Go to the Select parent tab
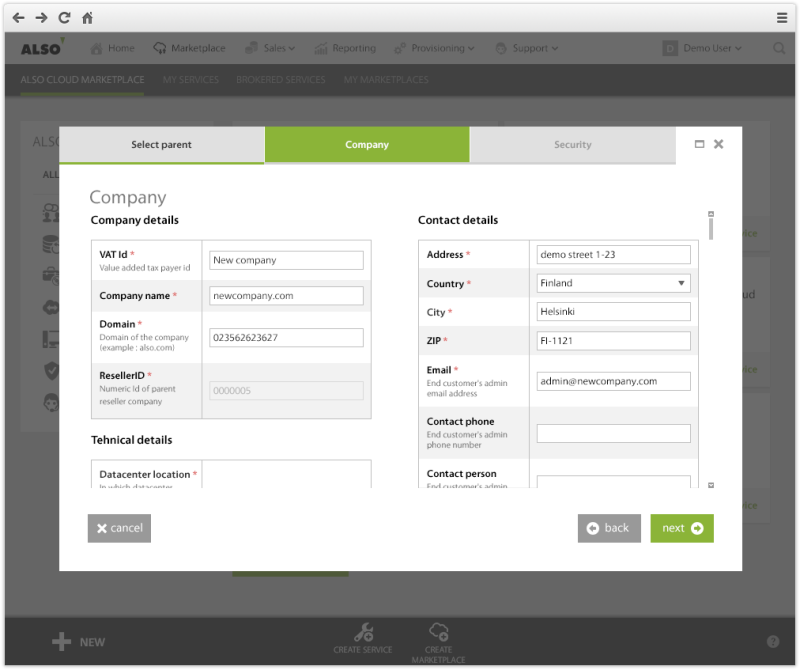 pyautogui.click(x=161, y=145)
